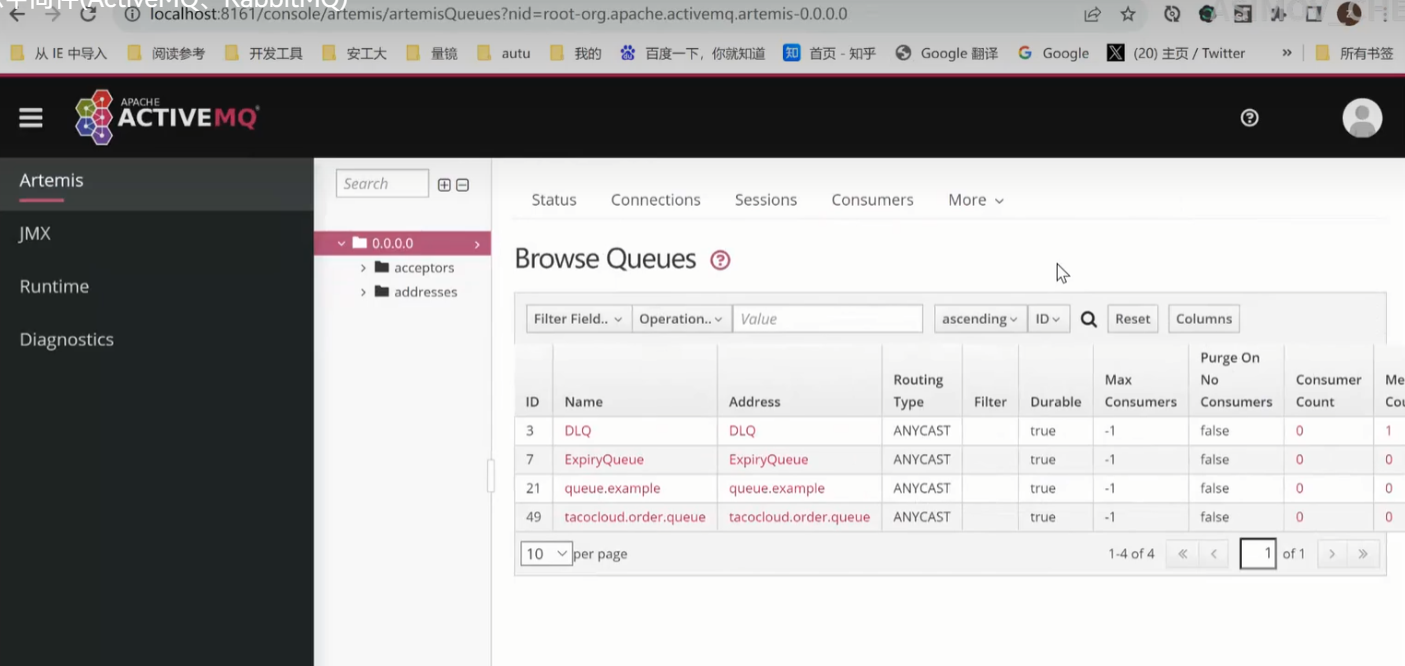Open the tacocloud.order.queue name link
1405x666 pixels.
pyautogui.click(x=634, y=517)
